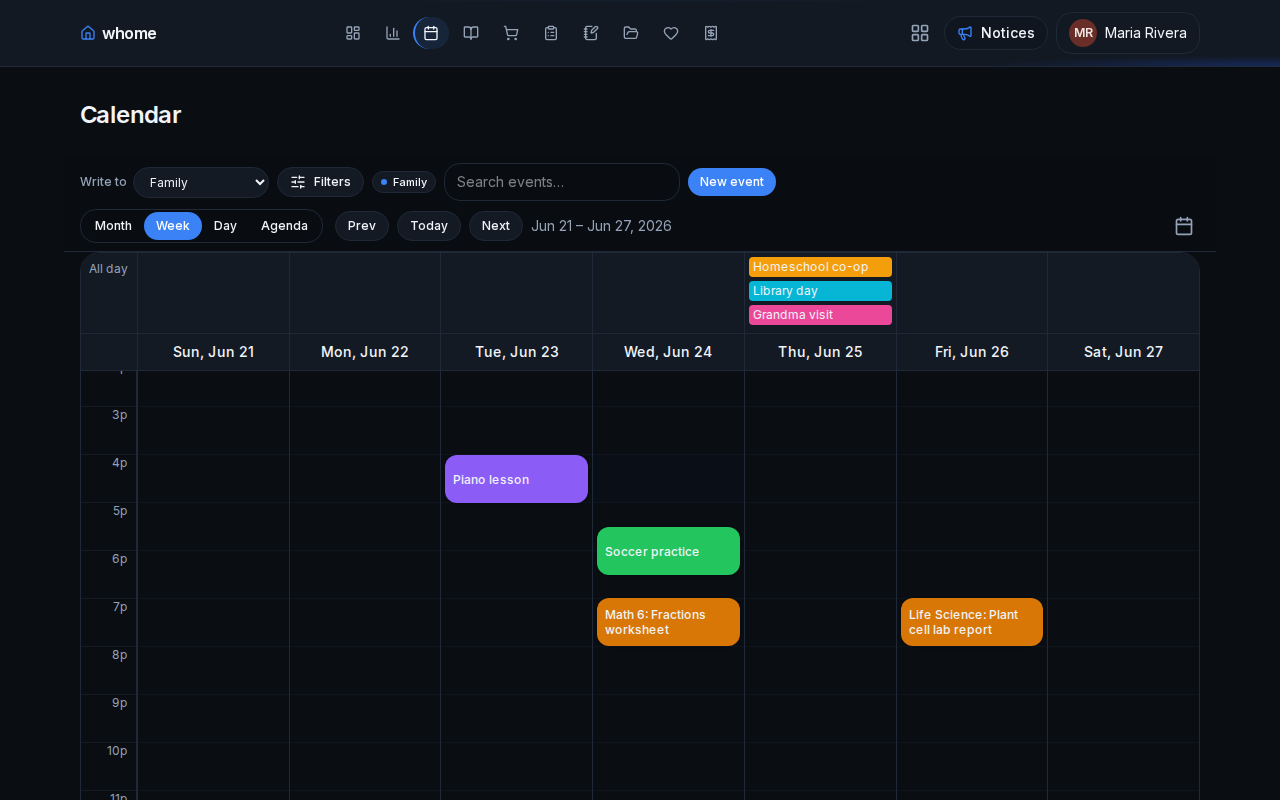Click the MR avatar circle
The height and width of the screenshot is (800, 1280).
point(1083,33)
